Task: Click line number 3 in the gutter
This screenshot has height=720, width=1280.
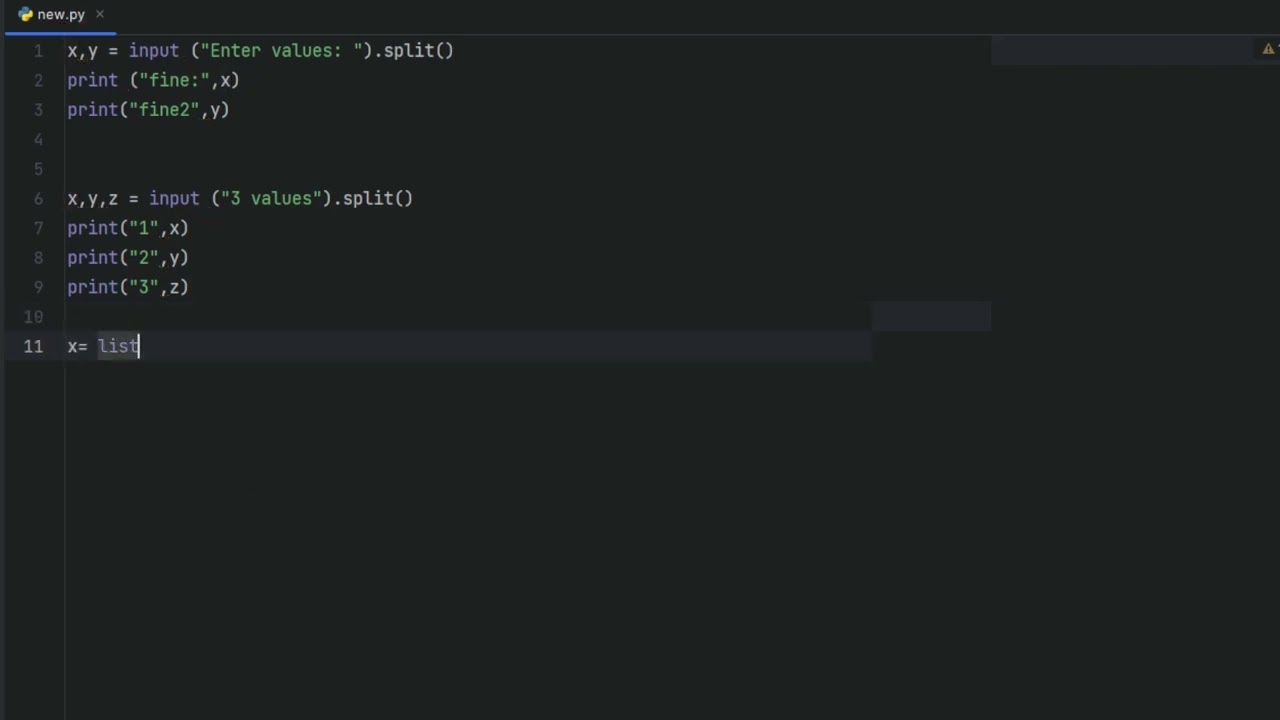Action: [38, 110]
